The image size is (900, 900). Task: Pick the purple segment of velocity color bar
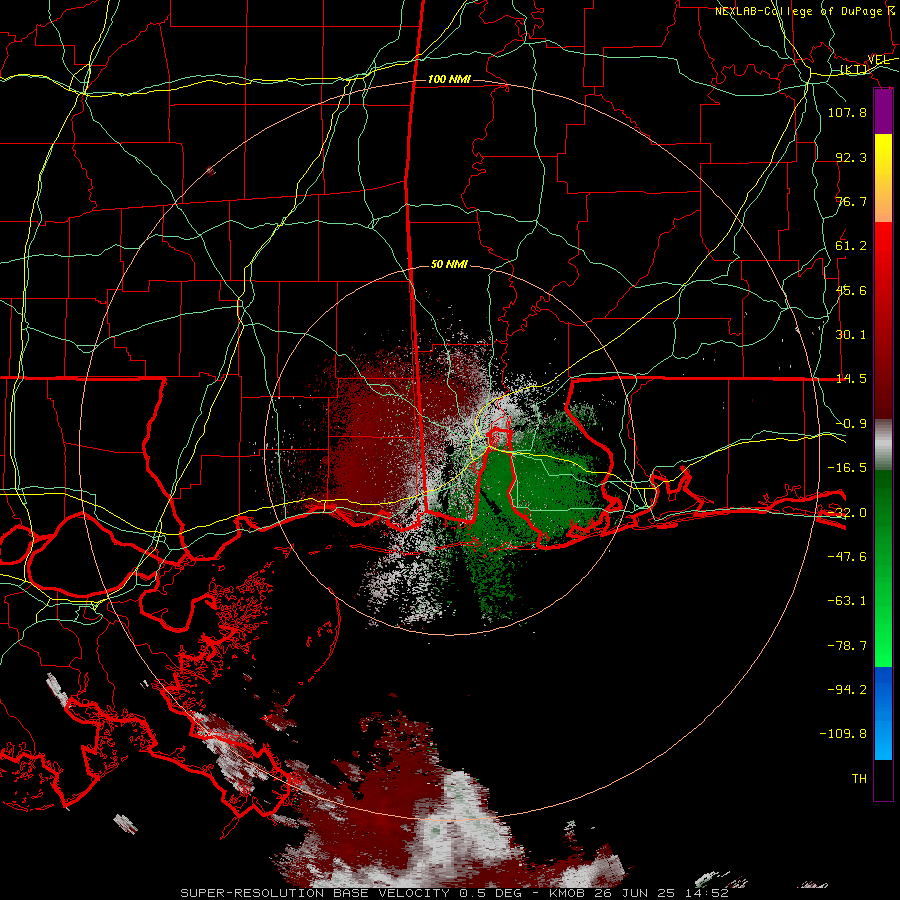[x=883, y=112]
